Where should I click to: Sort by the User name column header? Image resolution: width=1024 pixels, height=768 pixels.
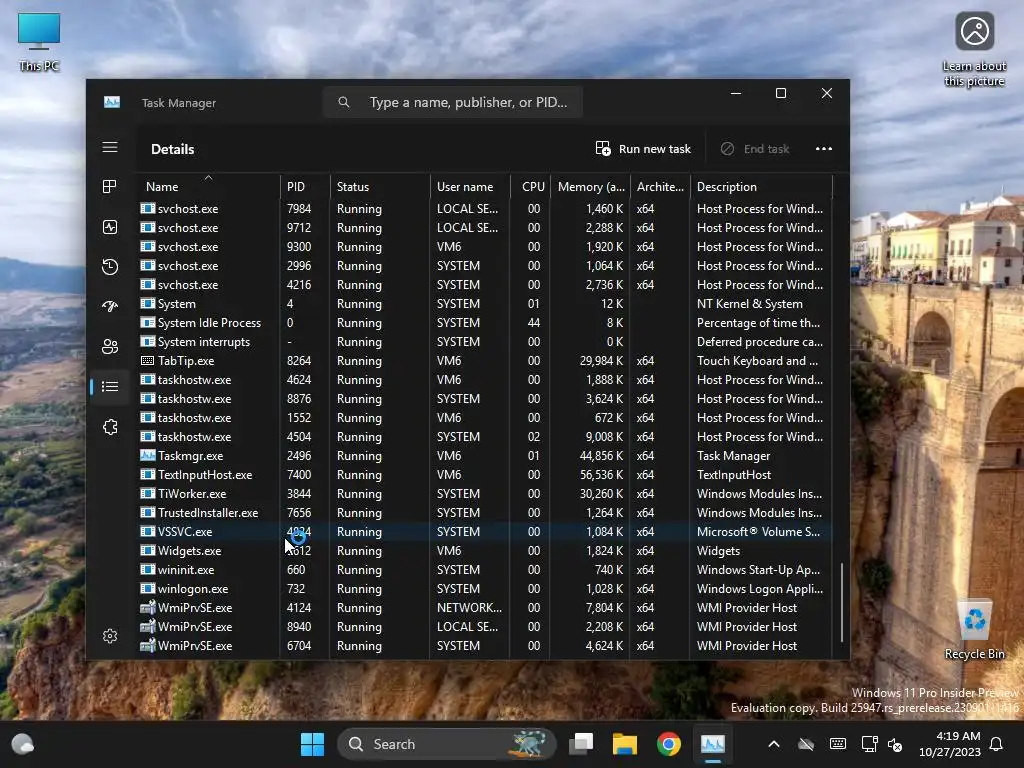tap(470, 186)
